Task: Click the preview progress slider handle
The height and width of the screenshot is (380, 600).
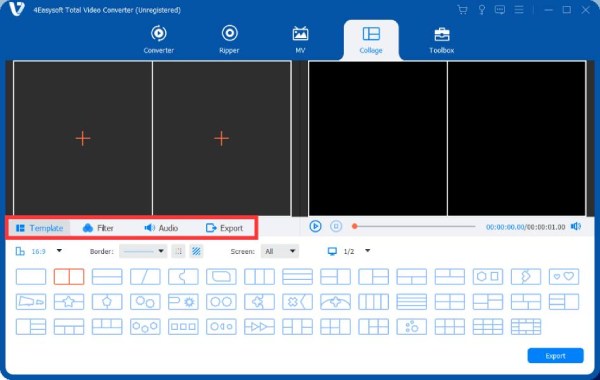Action: point(355,227)
